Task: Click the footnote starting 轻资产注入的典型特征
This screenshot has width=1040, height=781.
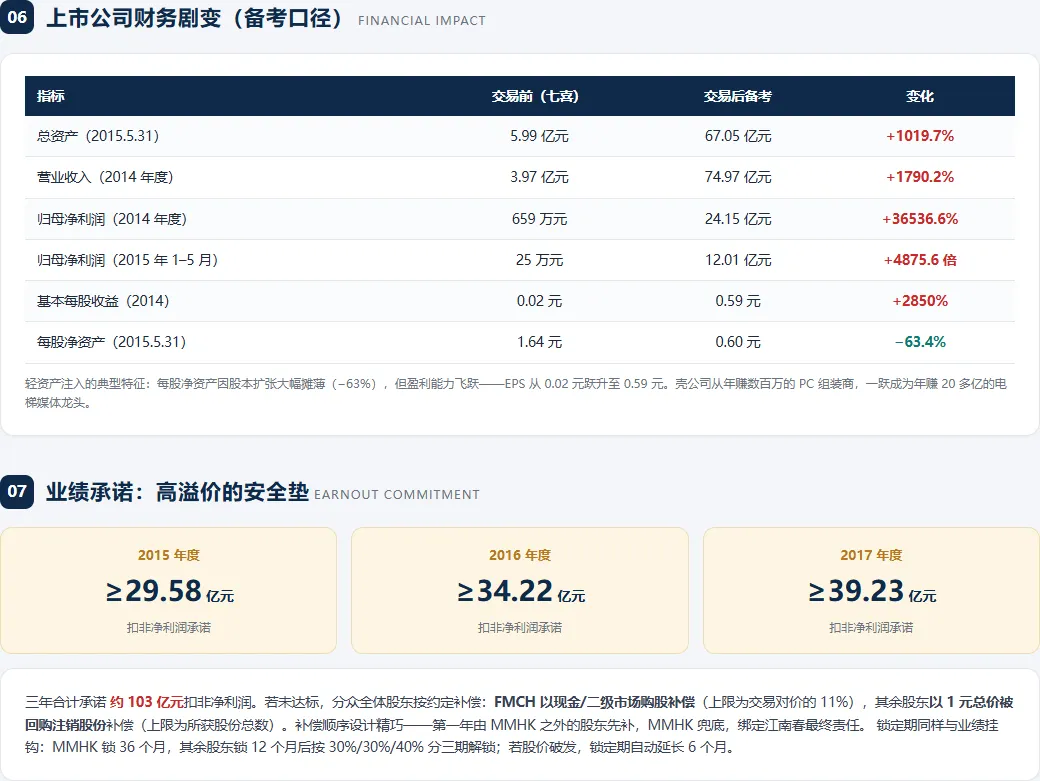Action: (x=516, y=393)
